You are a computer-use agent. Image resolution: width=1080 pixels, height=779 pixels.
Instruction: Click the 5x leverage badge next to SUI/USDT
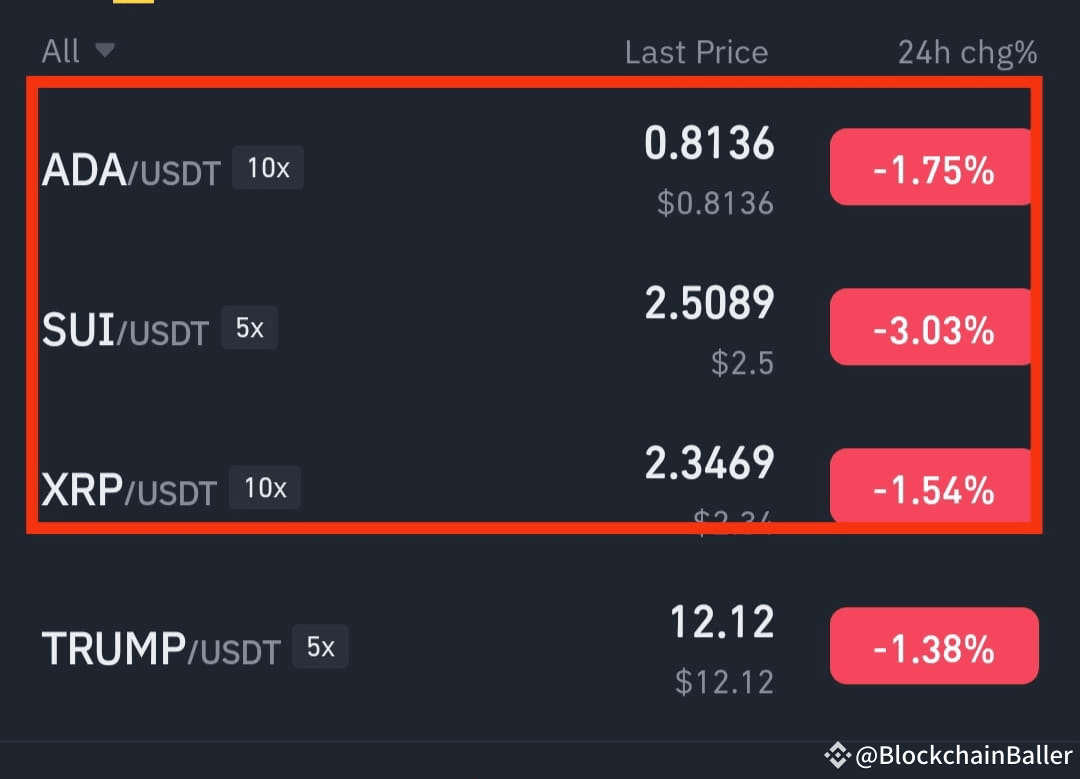pos(248,326)
